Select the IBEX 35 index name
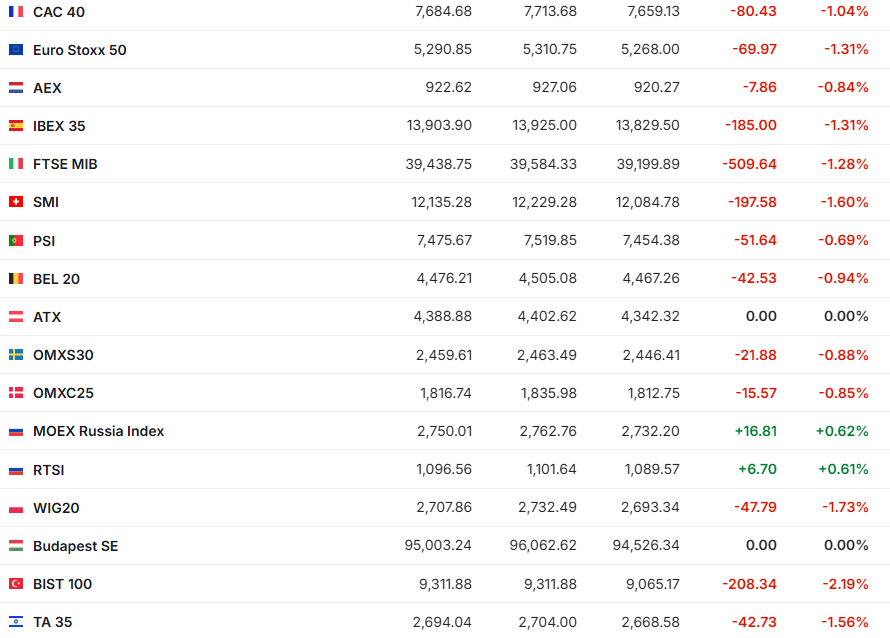 [60, 126]
